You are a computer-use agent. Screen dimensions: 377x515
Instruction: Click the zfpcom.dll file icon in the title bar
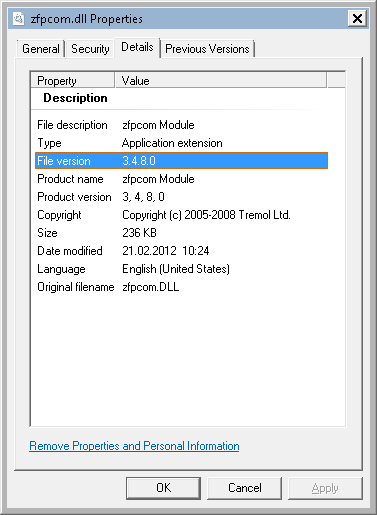[19, 19]
